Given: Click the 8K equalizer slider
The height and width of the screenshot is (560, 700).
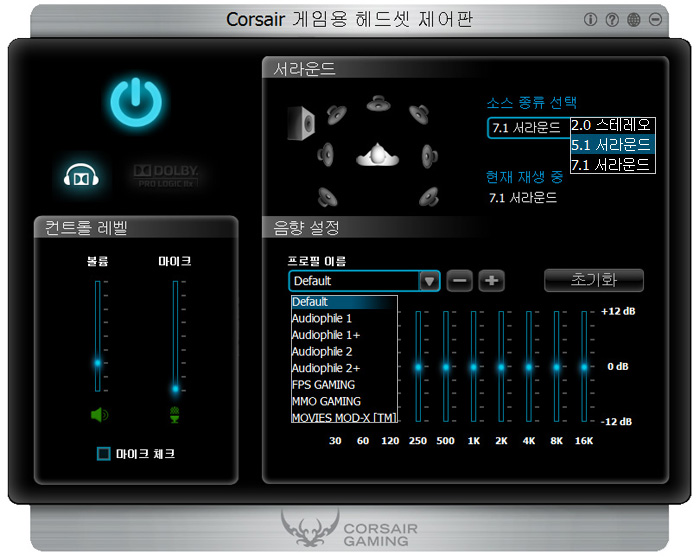Looking at the screenshot, I should 557,368.
